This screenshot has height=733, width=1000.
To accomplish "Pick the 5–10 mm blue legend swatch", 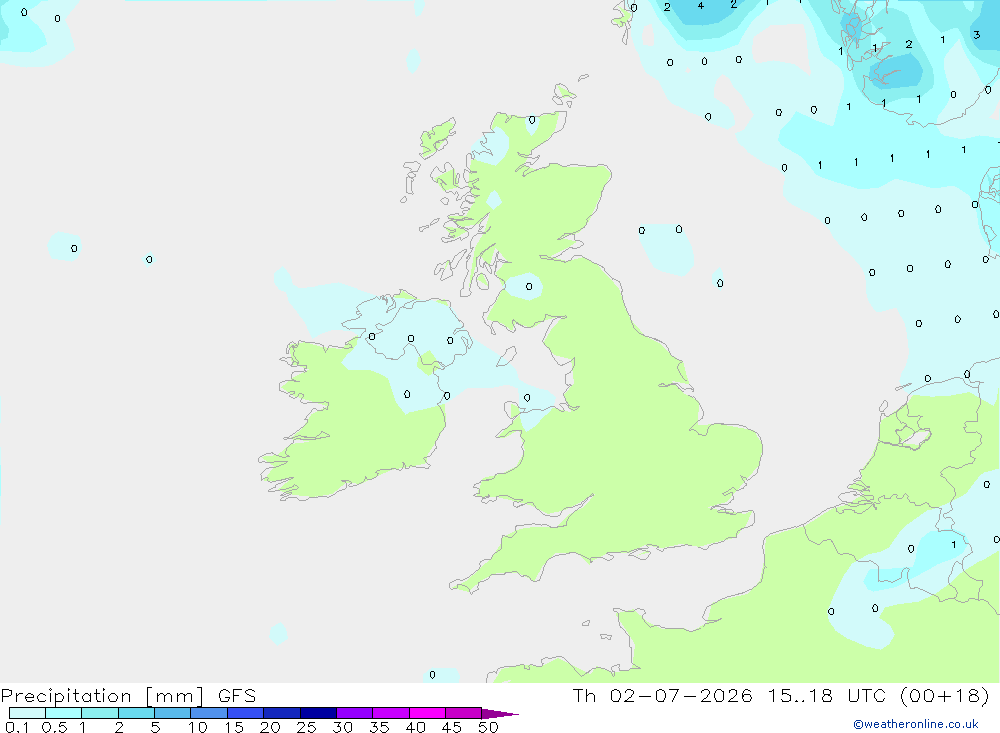I will coord(173,713).
